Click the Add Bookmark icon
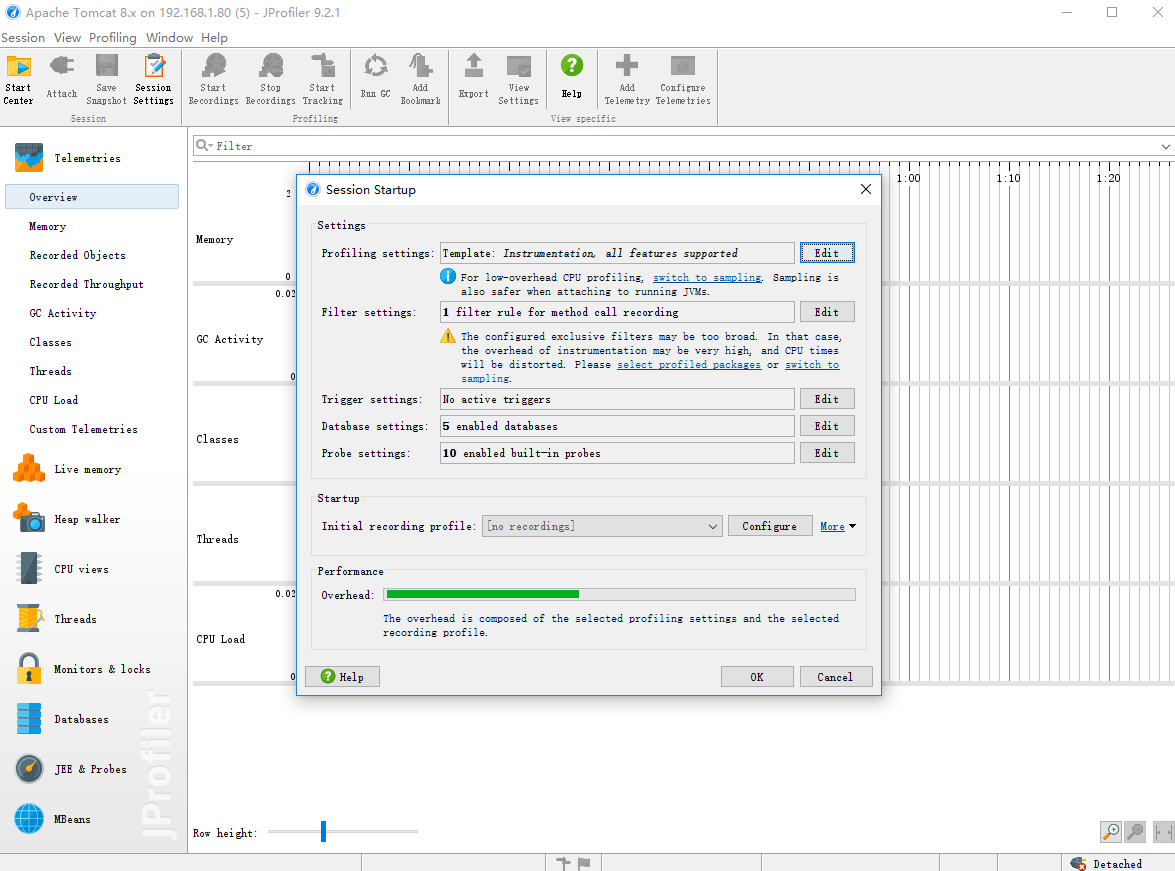This screenshot has width=1175, height=871. coord(420,79)
